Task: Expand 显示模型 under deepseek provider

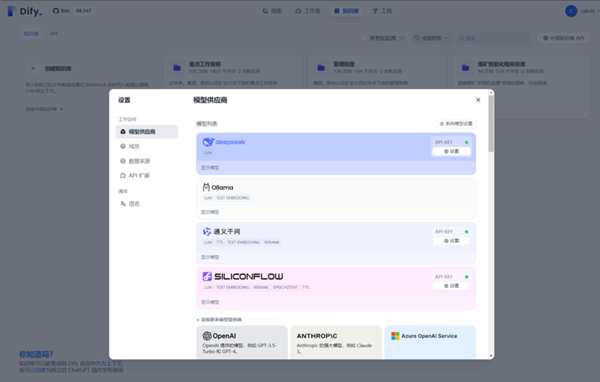Action: (210, 168)
